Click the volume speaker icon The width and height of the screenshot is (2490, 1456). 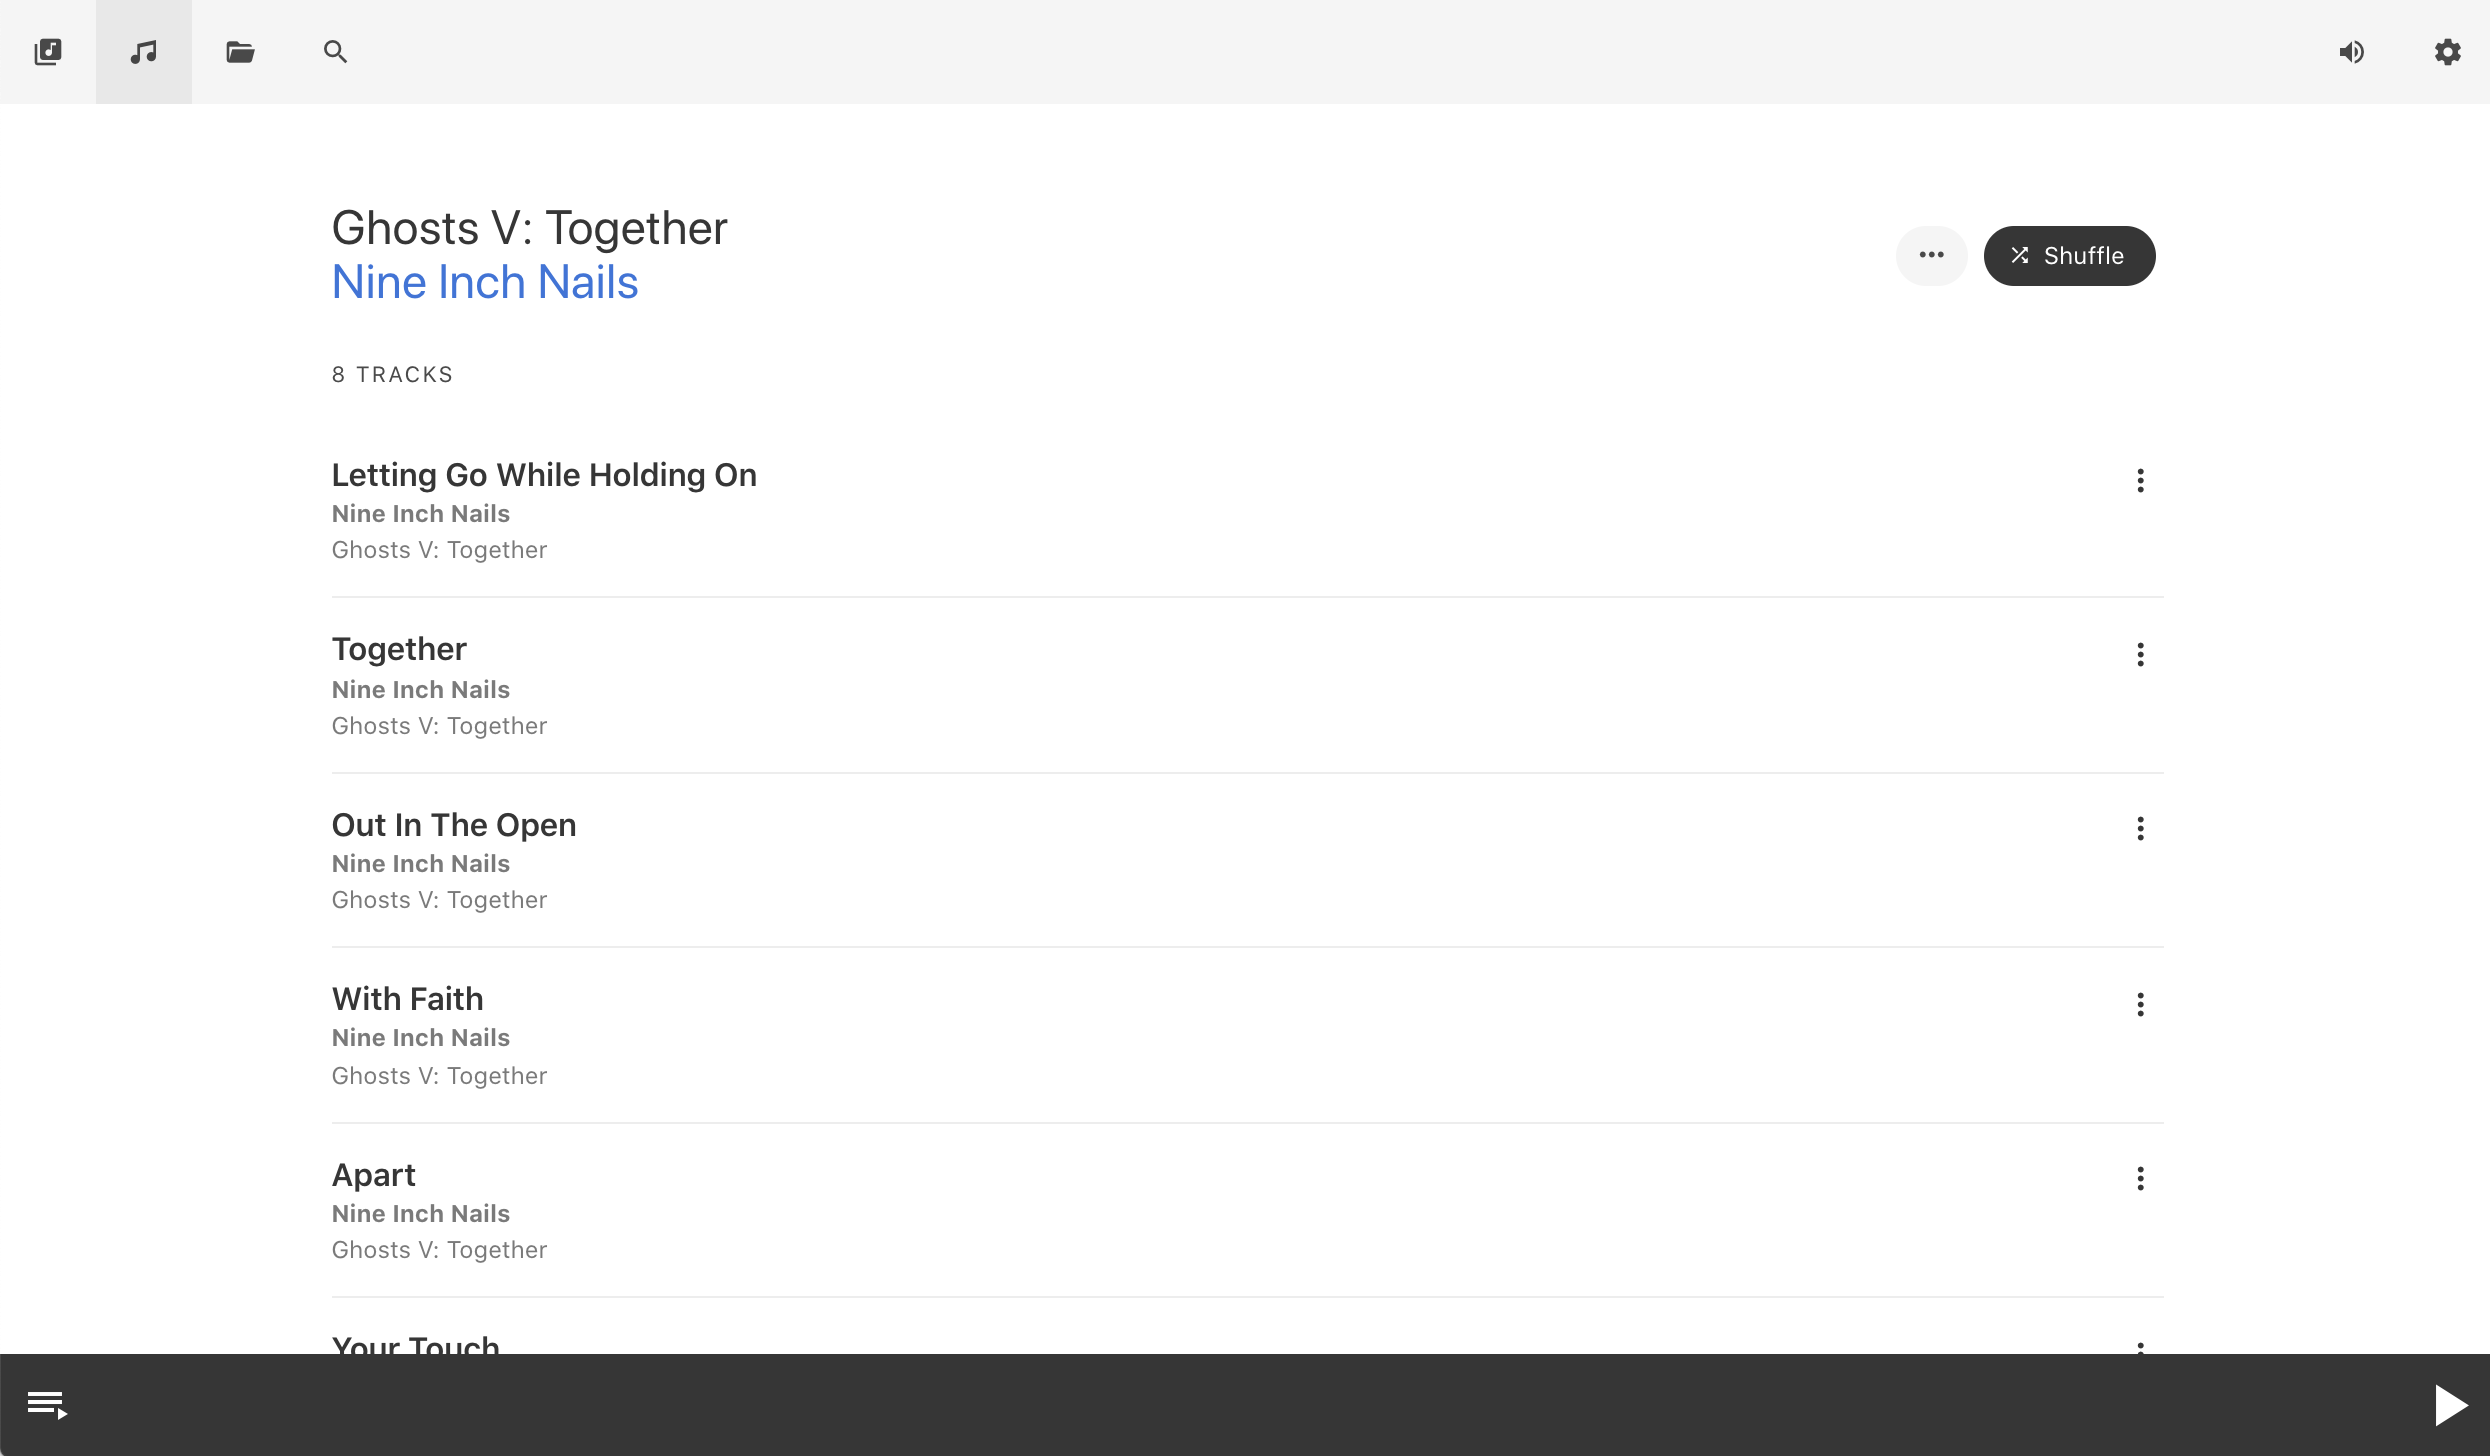coord(2352,52)
